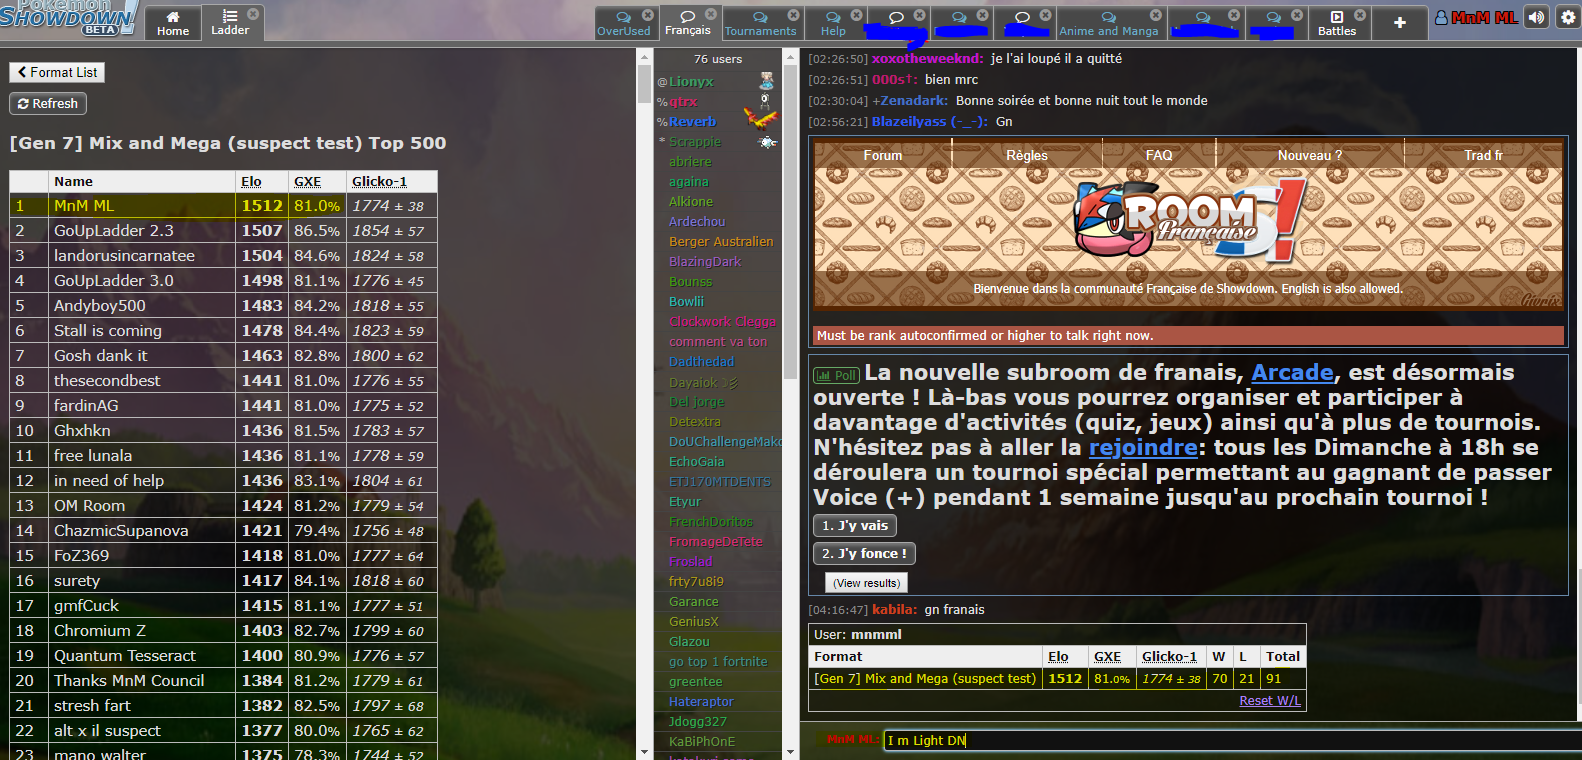The width and height of the screenshot is (1582, 760).
Task: Click the GXE header in the ladder table
Action: point(308,181)
